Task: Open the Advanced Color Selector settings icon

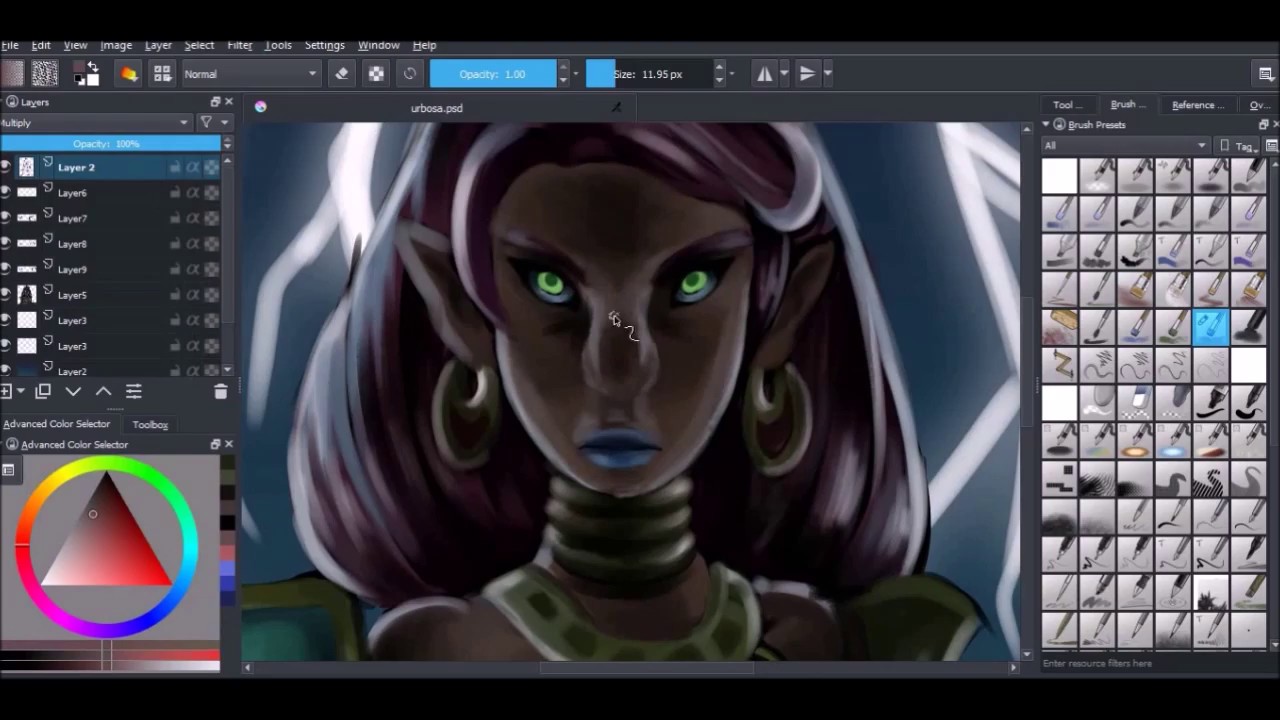Action: point(8,470)
